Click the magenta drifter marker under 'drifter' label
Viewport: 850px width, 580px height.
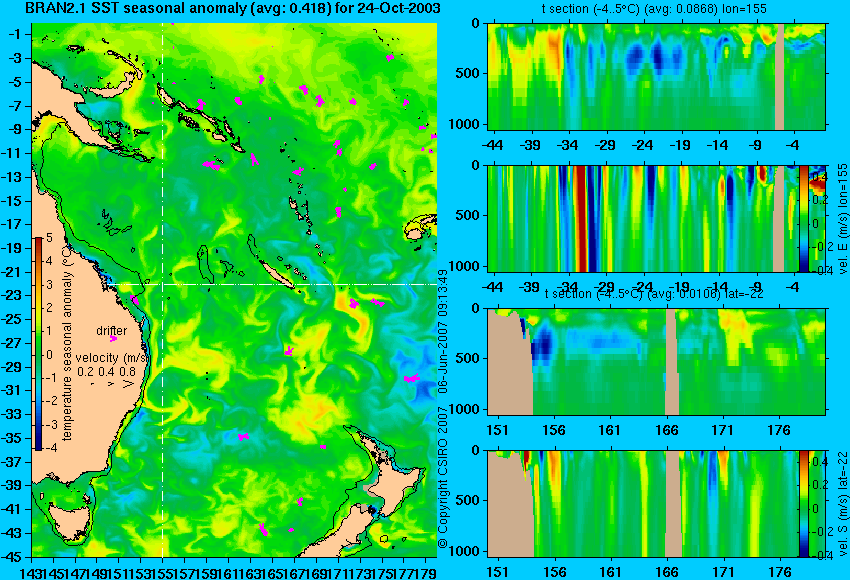[113, 339]
